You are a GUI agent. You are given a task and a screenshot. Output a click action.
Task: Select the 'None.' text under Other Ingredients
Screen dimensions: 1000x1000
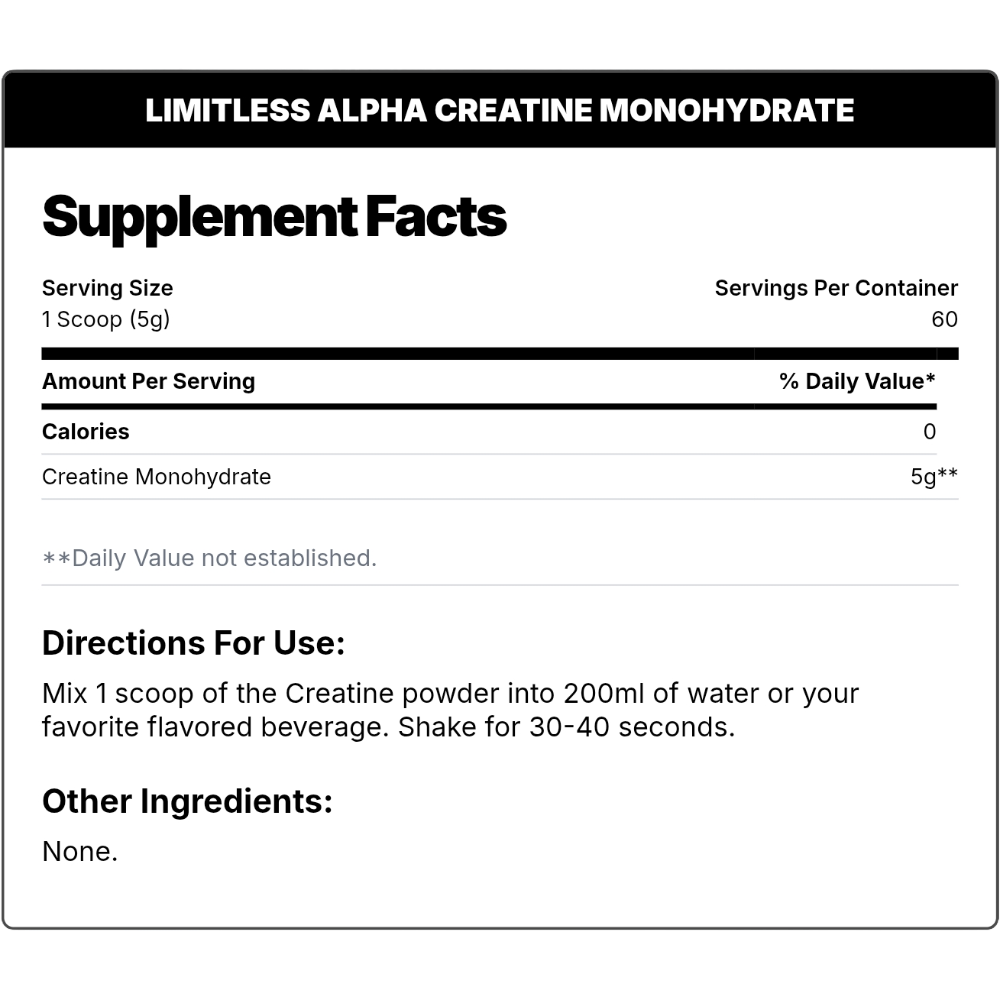coord(80,851)
